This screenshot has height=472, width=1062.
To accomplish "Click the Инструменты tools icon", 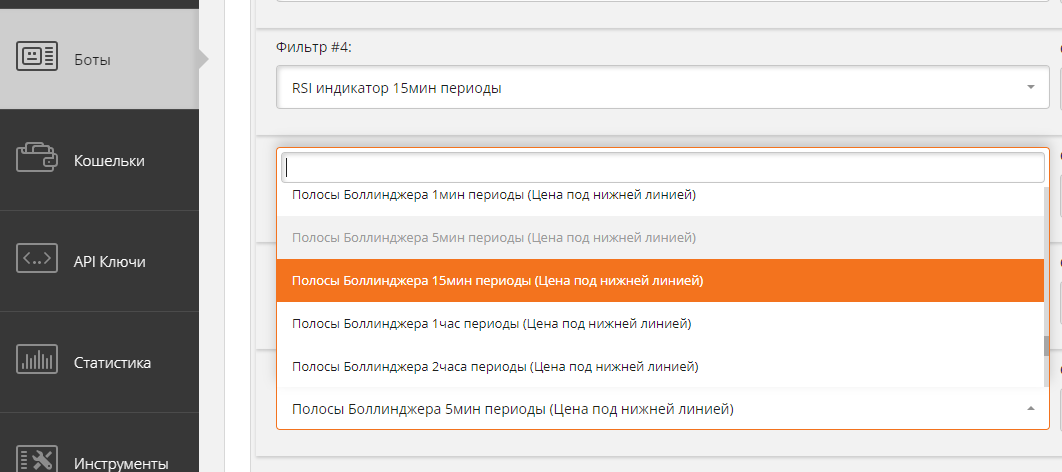I will (37, 460).
